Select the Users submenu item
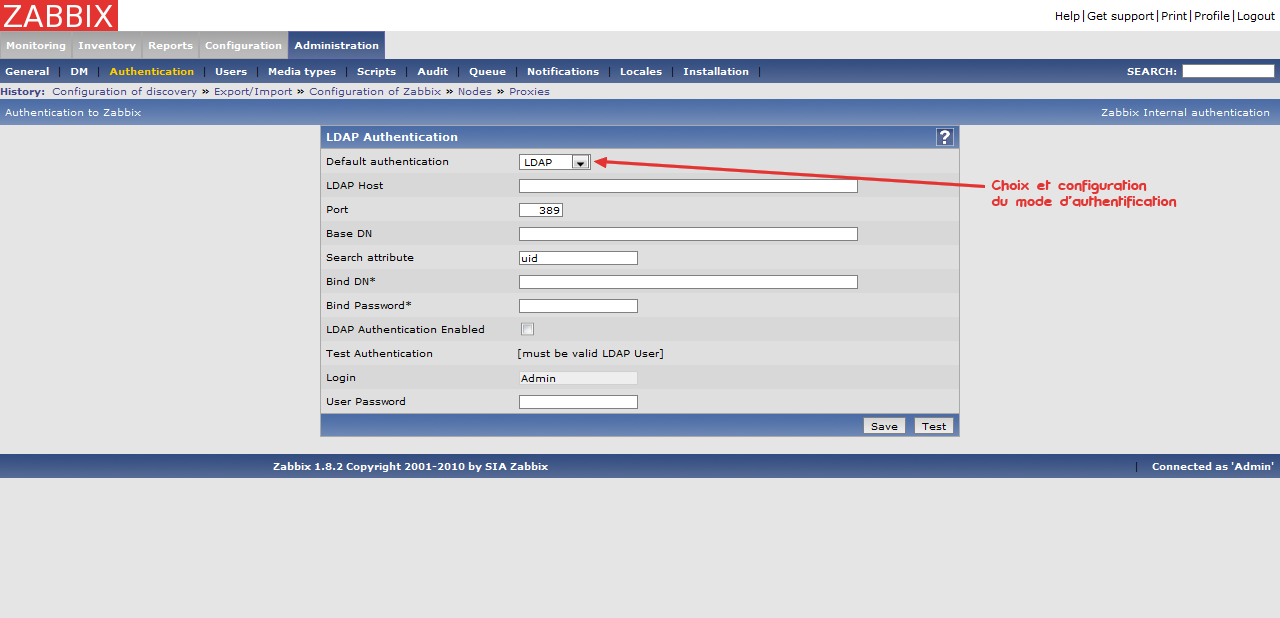Screen dimensions: 1280x618 [231, 72]
